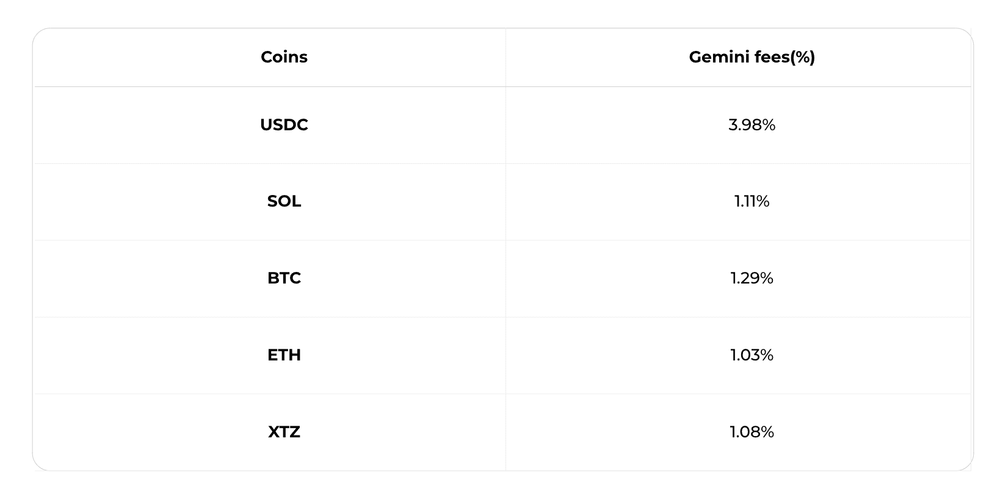This screenshot has height=484, width=1000.
Task: Pick the Gemini fee listed for SOL
Action: (x=751, y=201)
